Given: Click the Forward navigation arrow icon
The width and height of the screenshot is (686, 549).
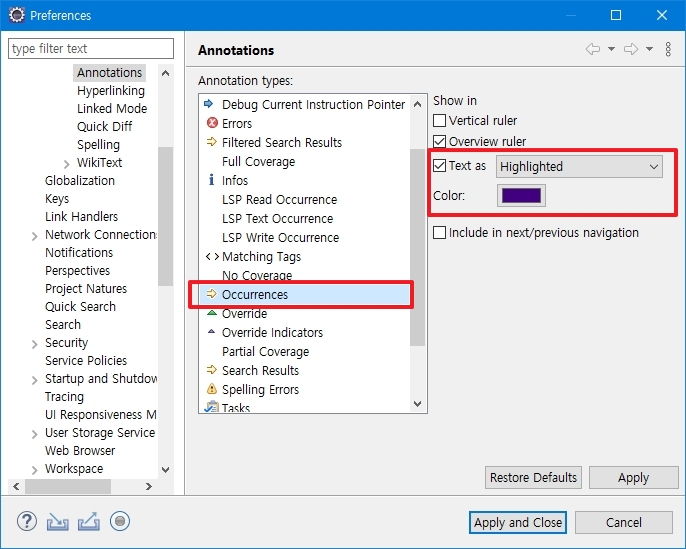Looking at the screenshot, I should (x=631, y=49).
